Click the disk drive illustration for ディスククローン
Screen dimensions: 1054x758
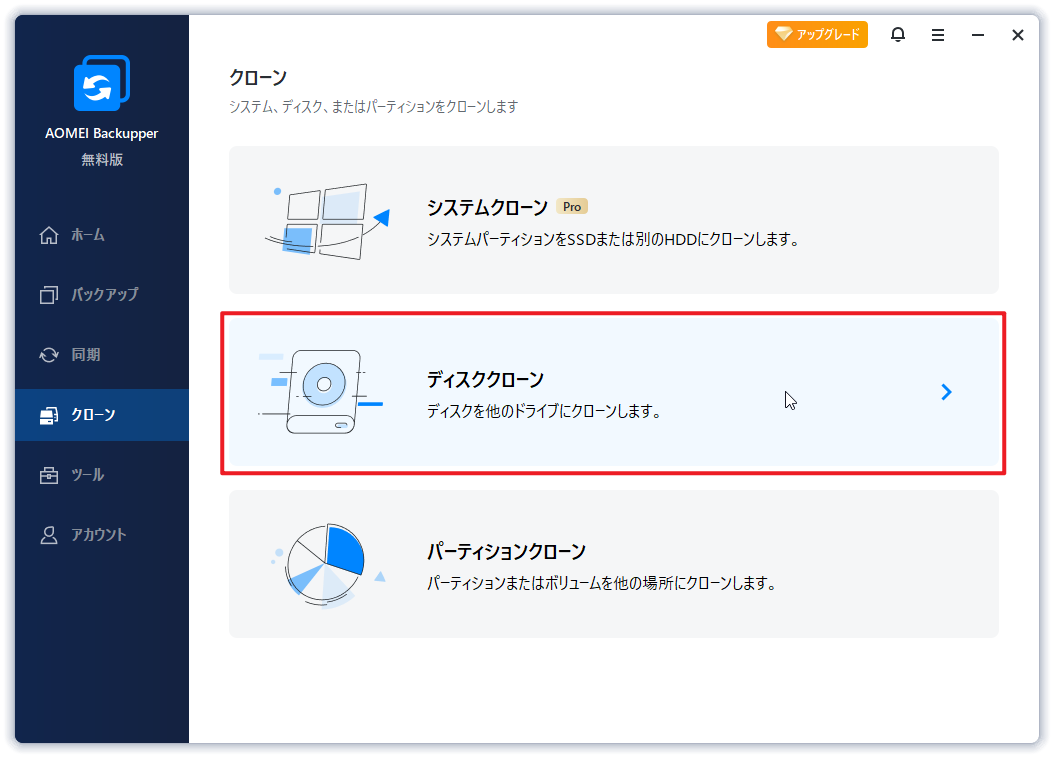(322, 390)
